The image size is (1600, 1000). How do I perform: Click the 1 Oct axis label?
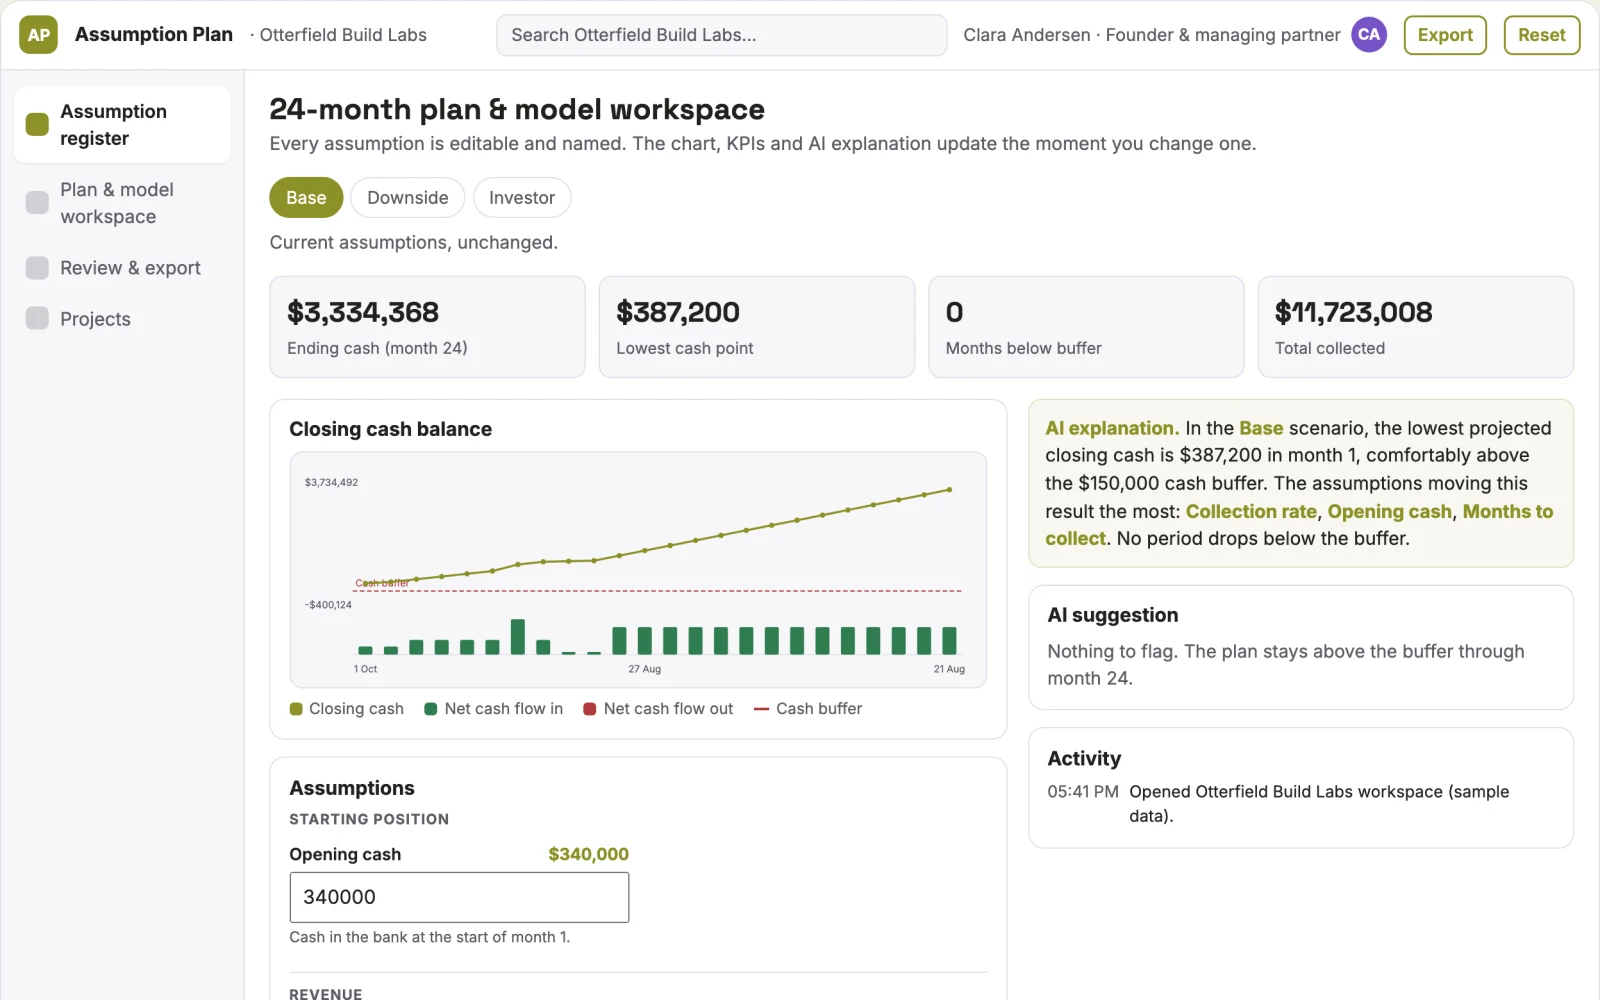point(365,669)
